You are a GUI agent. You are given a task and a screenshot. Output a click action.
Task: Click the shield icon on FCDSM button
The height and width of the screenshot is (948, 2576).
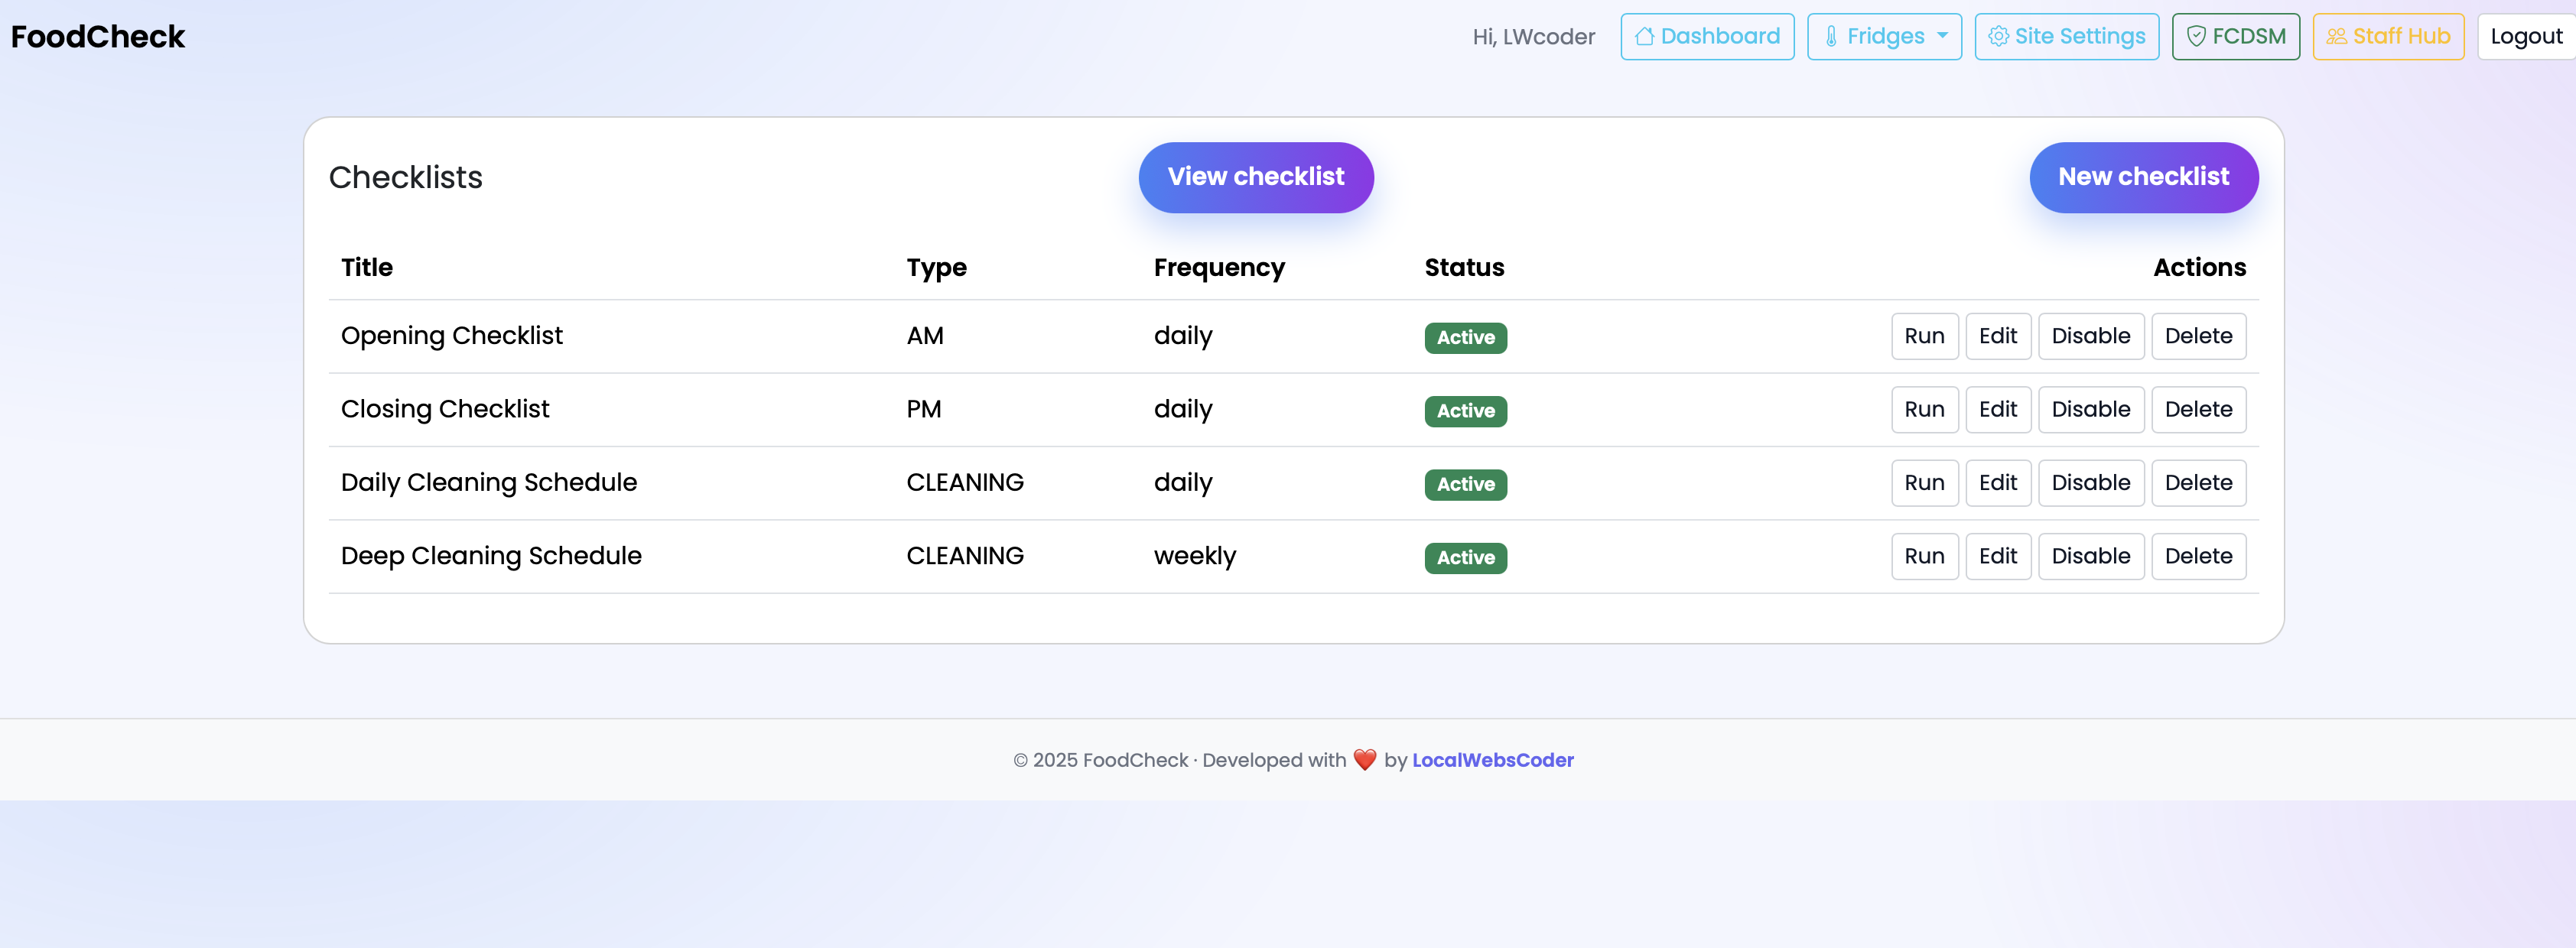click(2195, 36)
